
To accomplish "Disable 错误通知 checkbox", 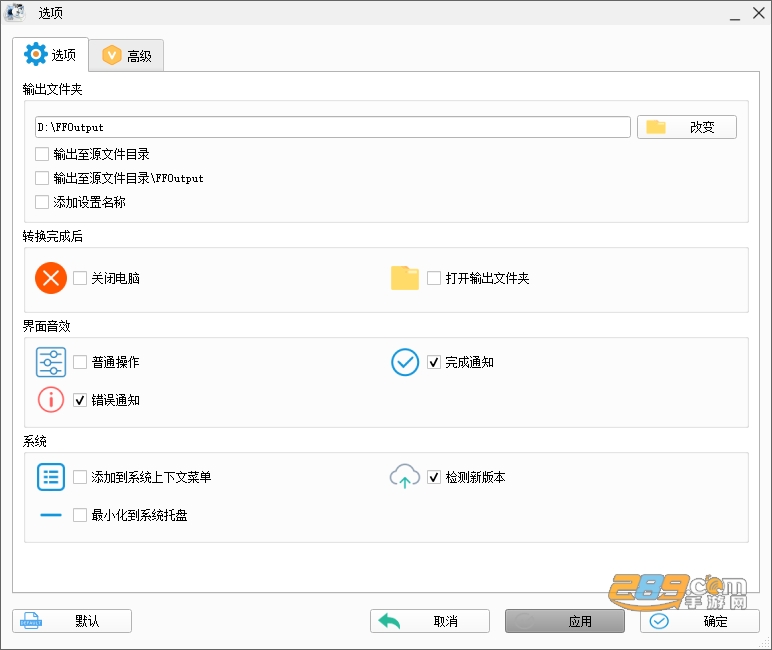I will pyautogui.click(x=80, y=400).
